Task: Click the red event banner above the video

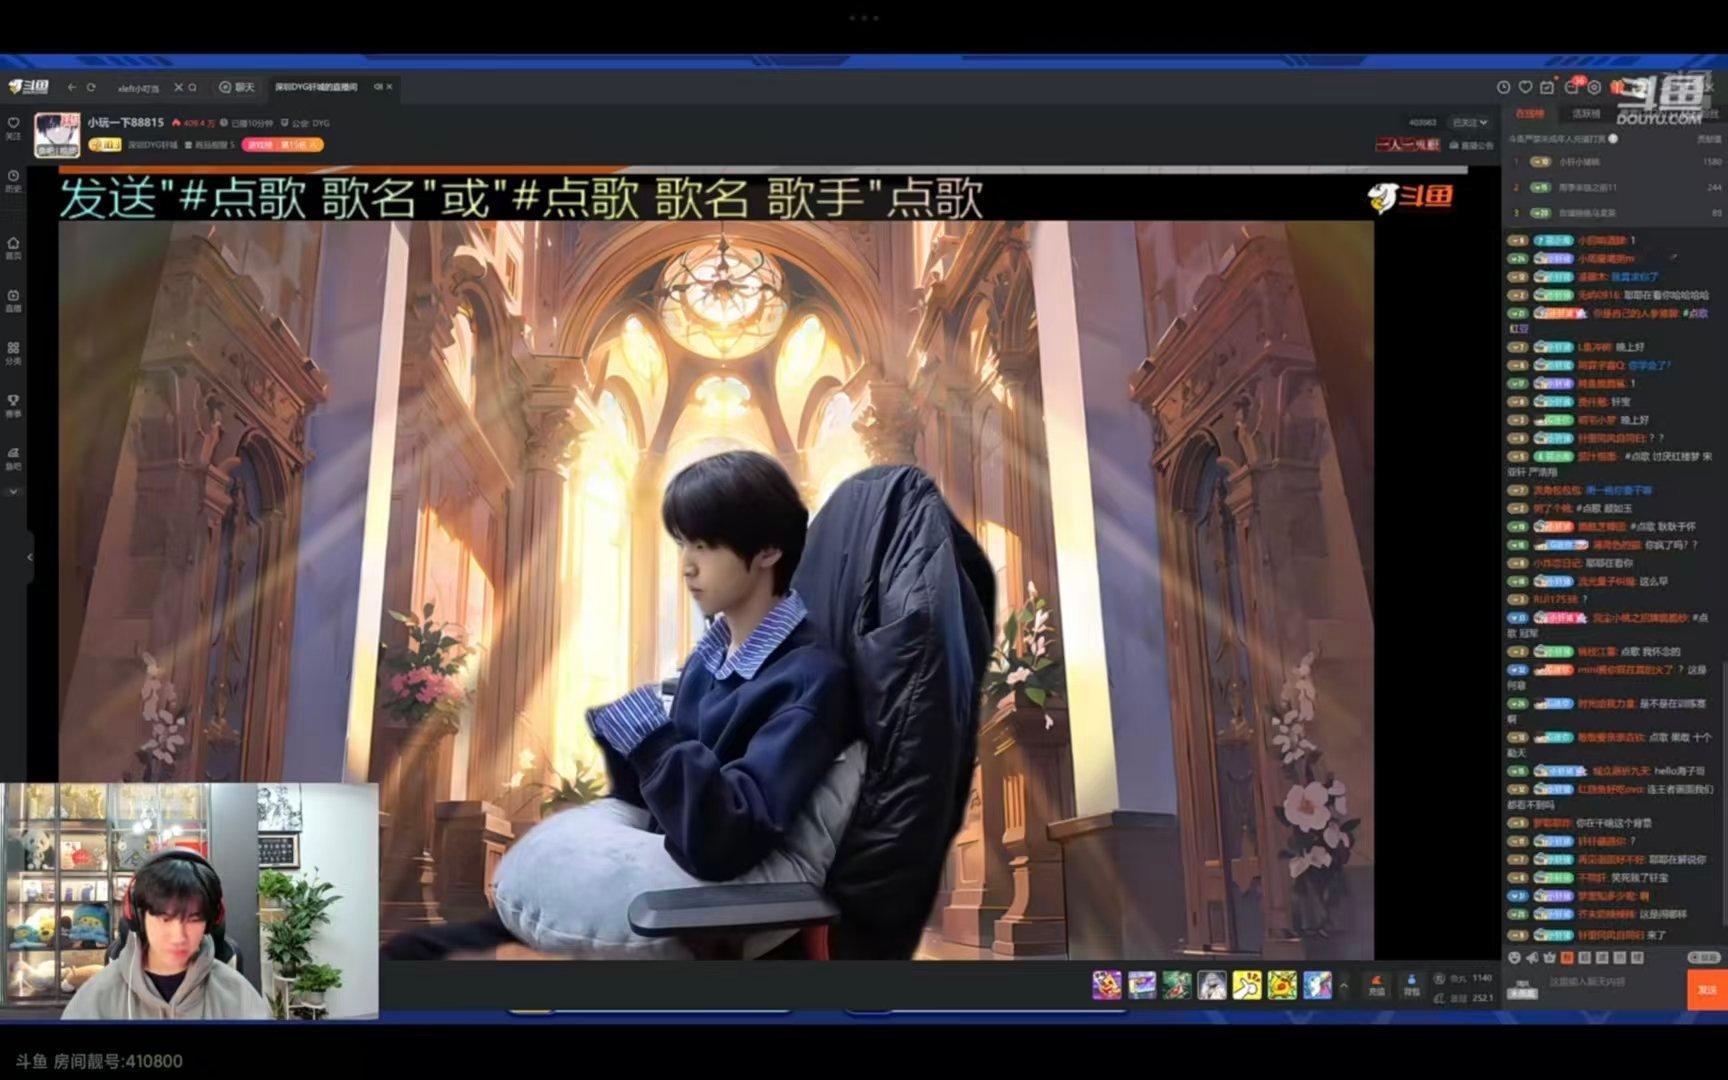Action: [x=1407, y=145]
